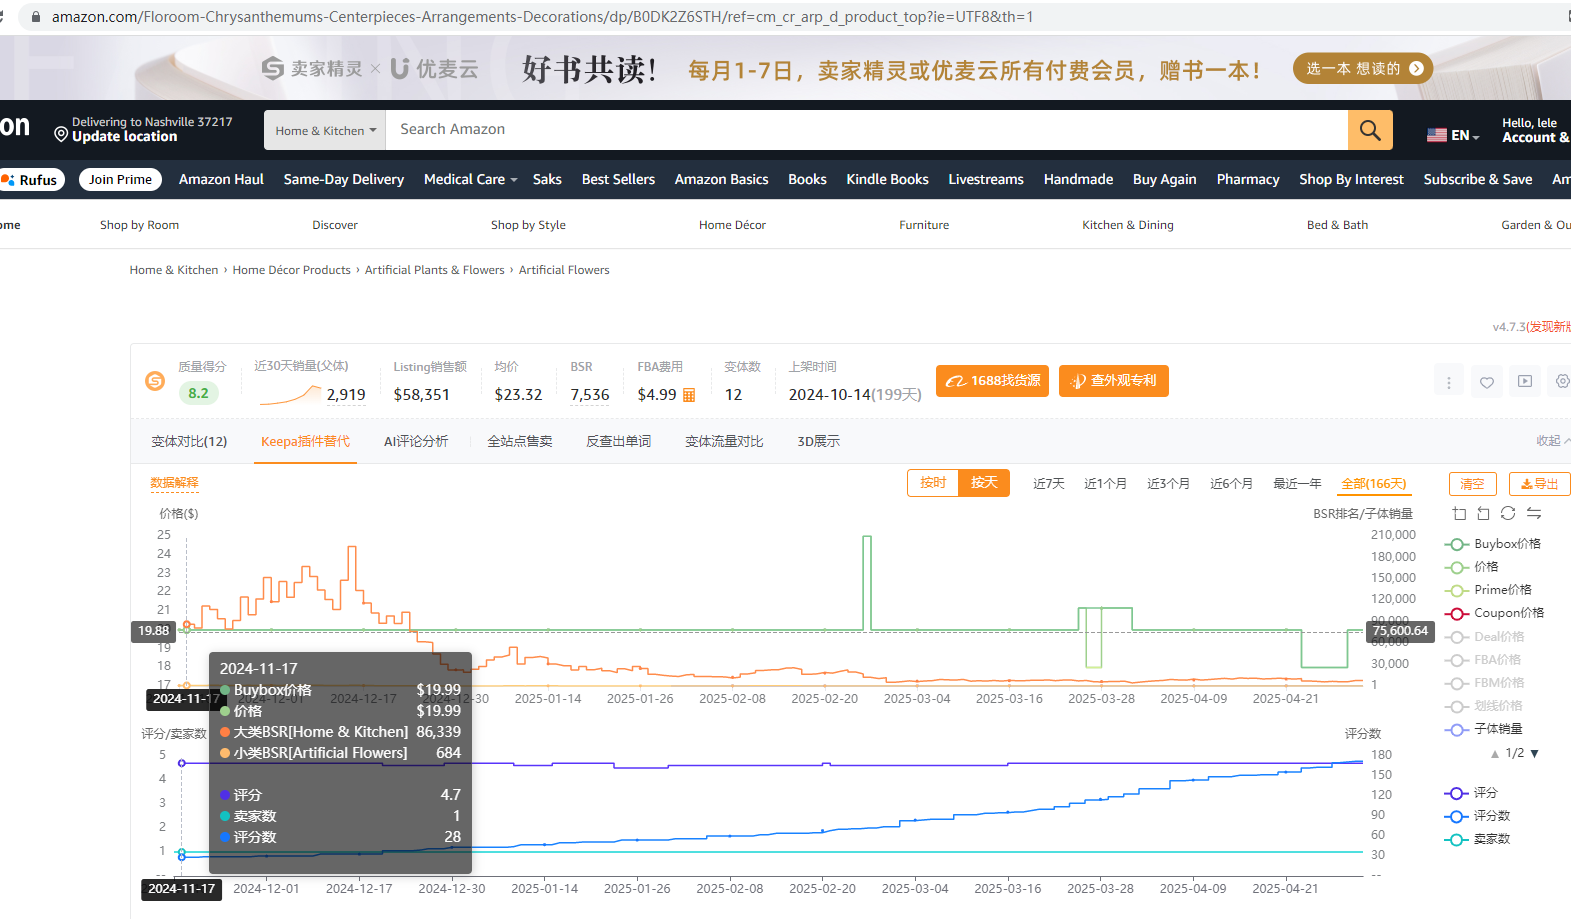Click the US flag language icon

(x=1437, y=135)
